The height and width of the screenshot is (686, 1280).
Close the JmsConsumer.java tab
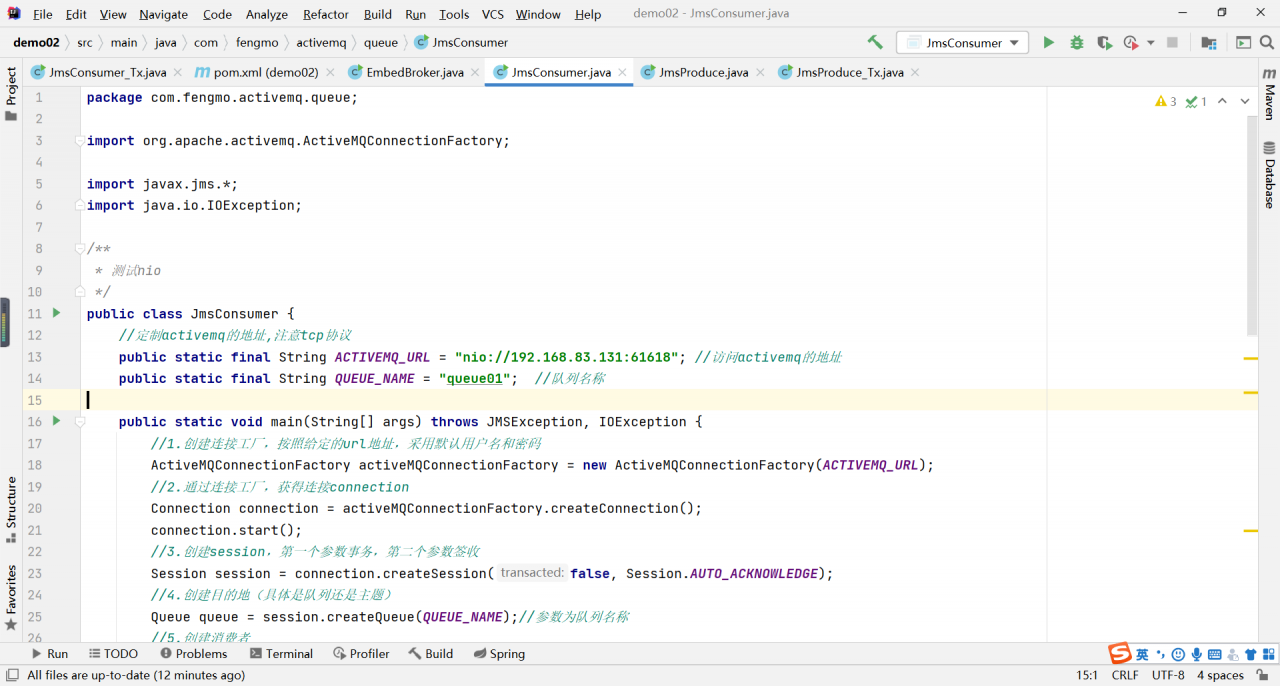(x=622, y=72)
